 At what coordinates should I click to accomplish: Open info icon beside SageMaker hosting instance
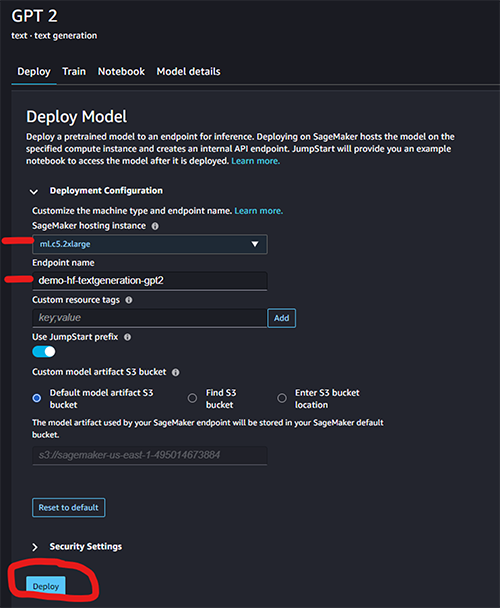(155, 226)
